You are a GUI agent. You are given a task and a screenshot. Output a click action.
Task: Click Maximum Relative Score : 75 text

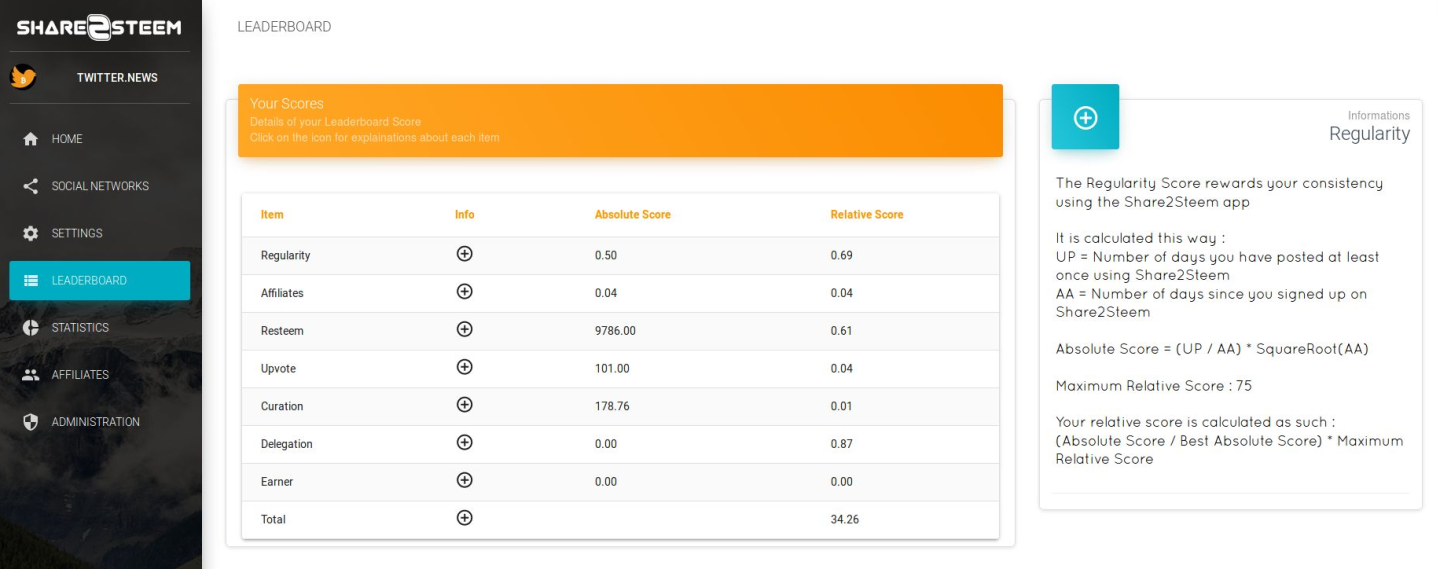(x=1154, y=386)
